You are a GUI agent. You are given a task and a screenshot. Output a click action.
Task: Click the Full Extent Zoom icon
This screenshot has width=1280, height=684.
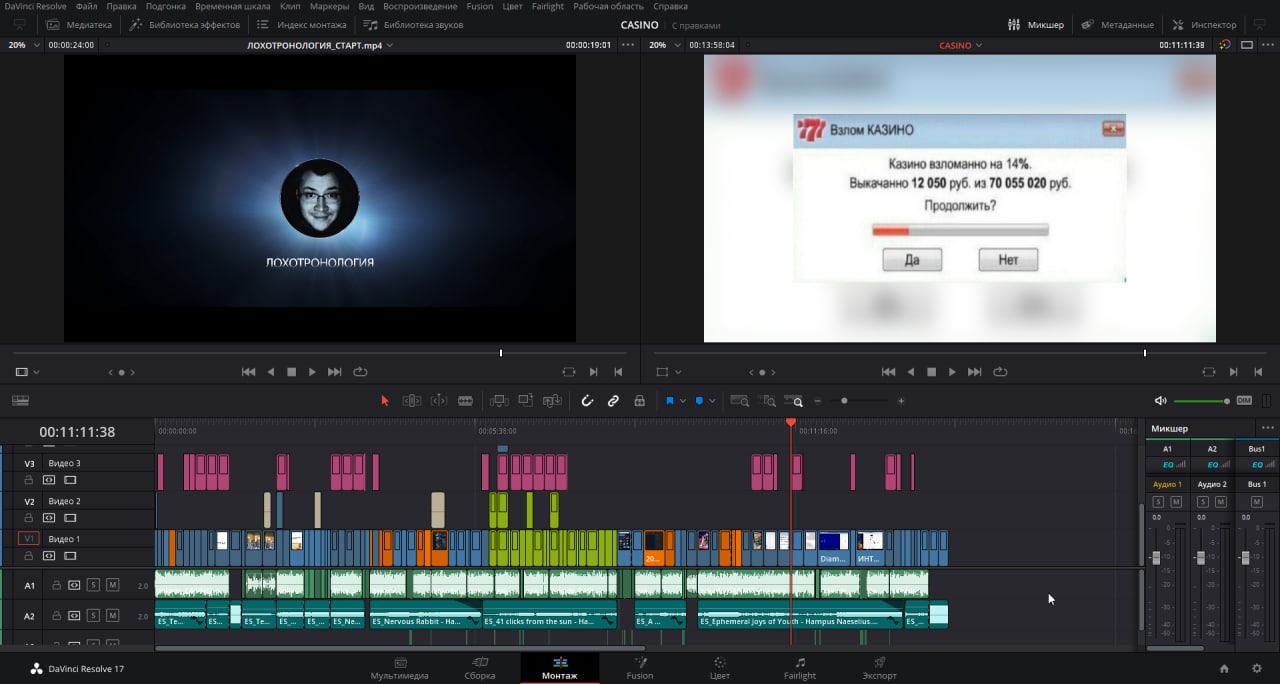tap(740, 400)
